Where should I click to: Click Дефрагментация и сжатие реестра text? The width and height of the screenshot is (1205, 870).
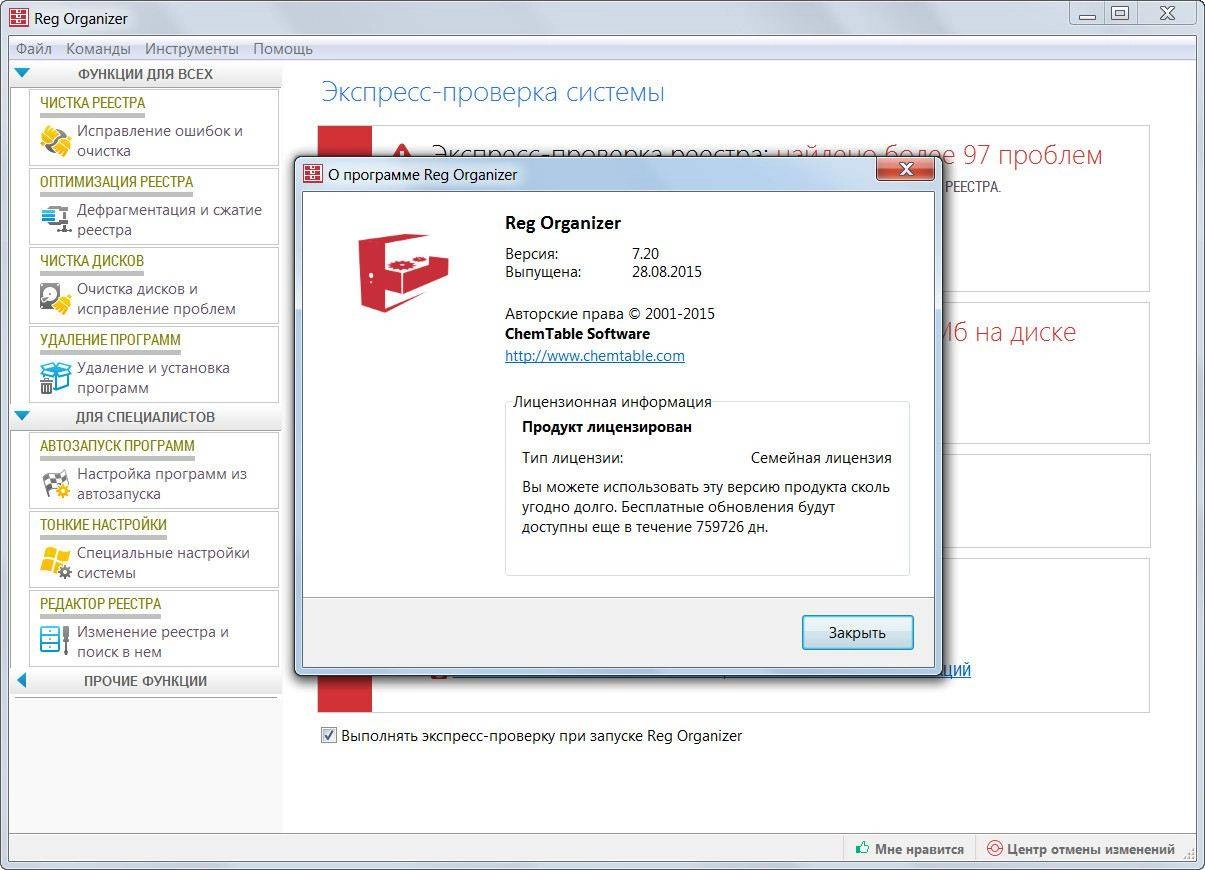pos(169,220)
